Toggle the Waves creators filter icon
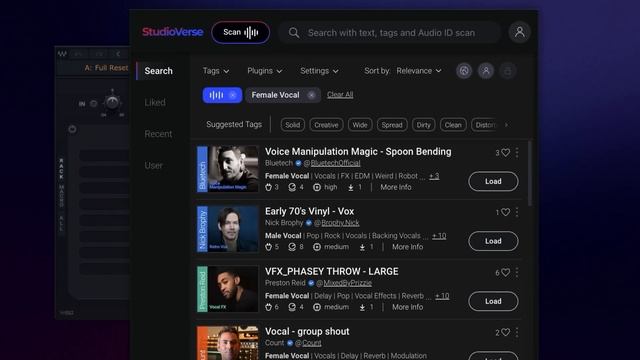The image size is (640, 360). point(464,71)
